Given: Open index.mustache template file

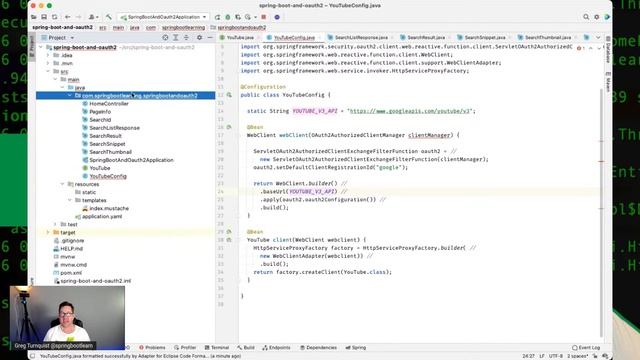Looking at the screenshot, I should click(x=109, y=209).
